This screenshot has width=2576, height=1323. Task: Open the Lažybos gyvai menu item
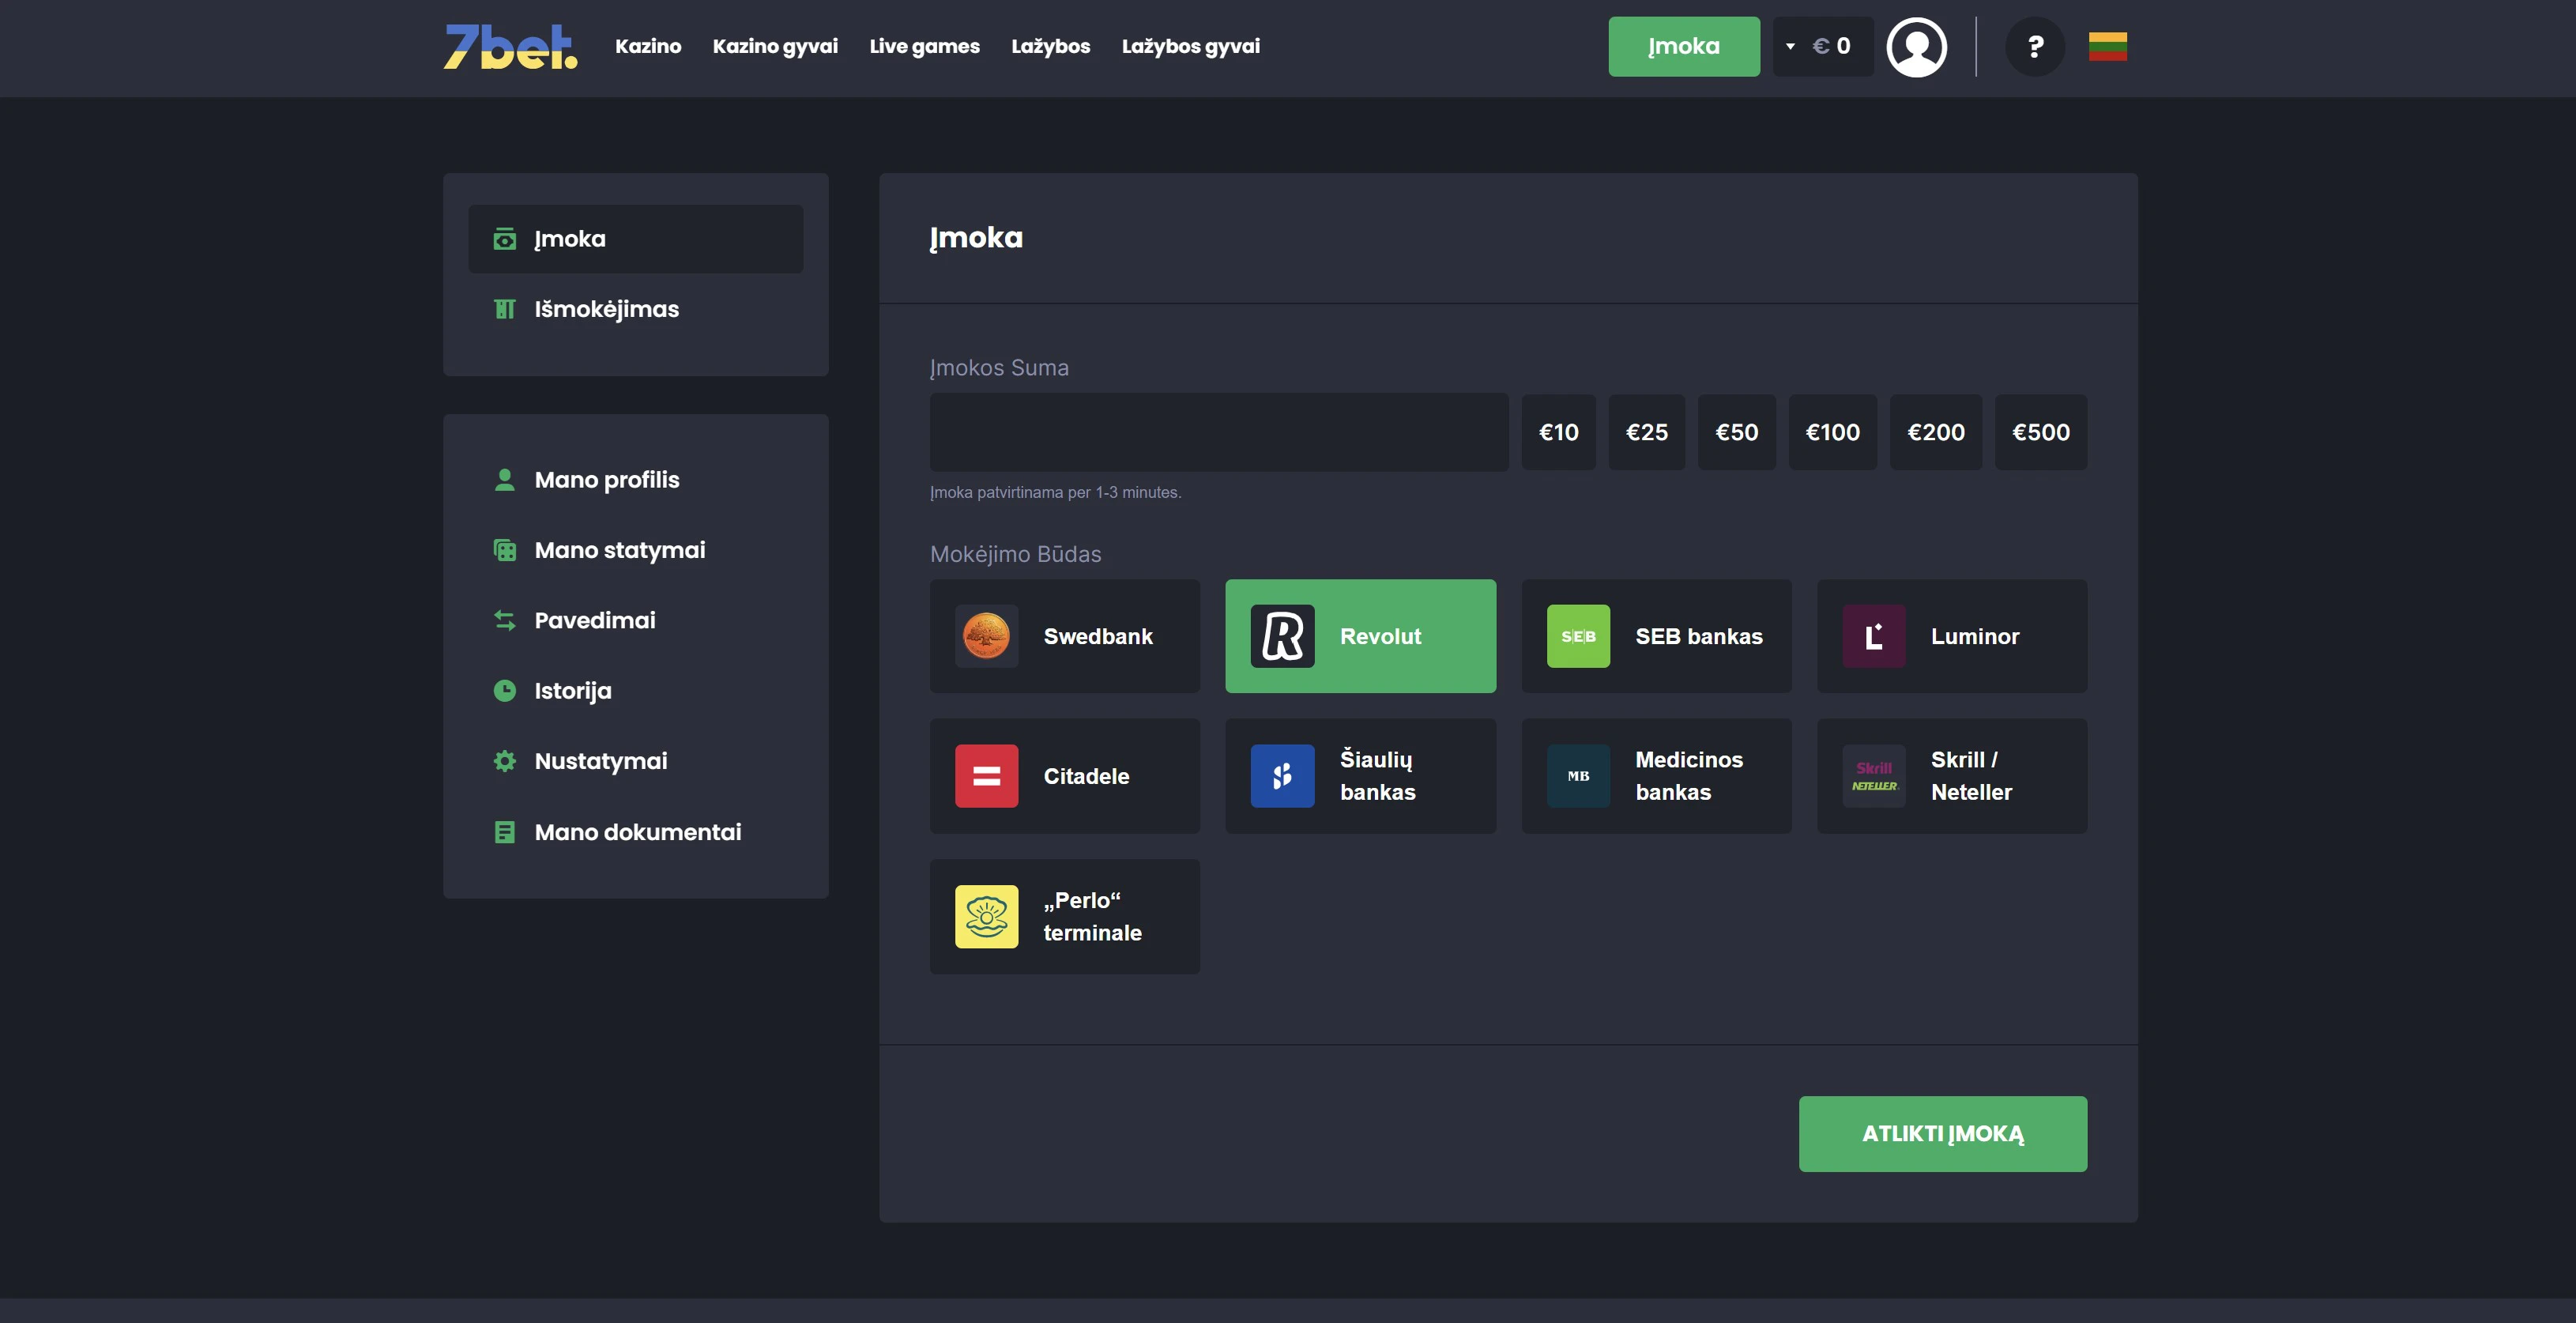(x=1190, y=47)
